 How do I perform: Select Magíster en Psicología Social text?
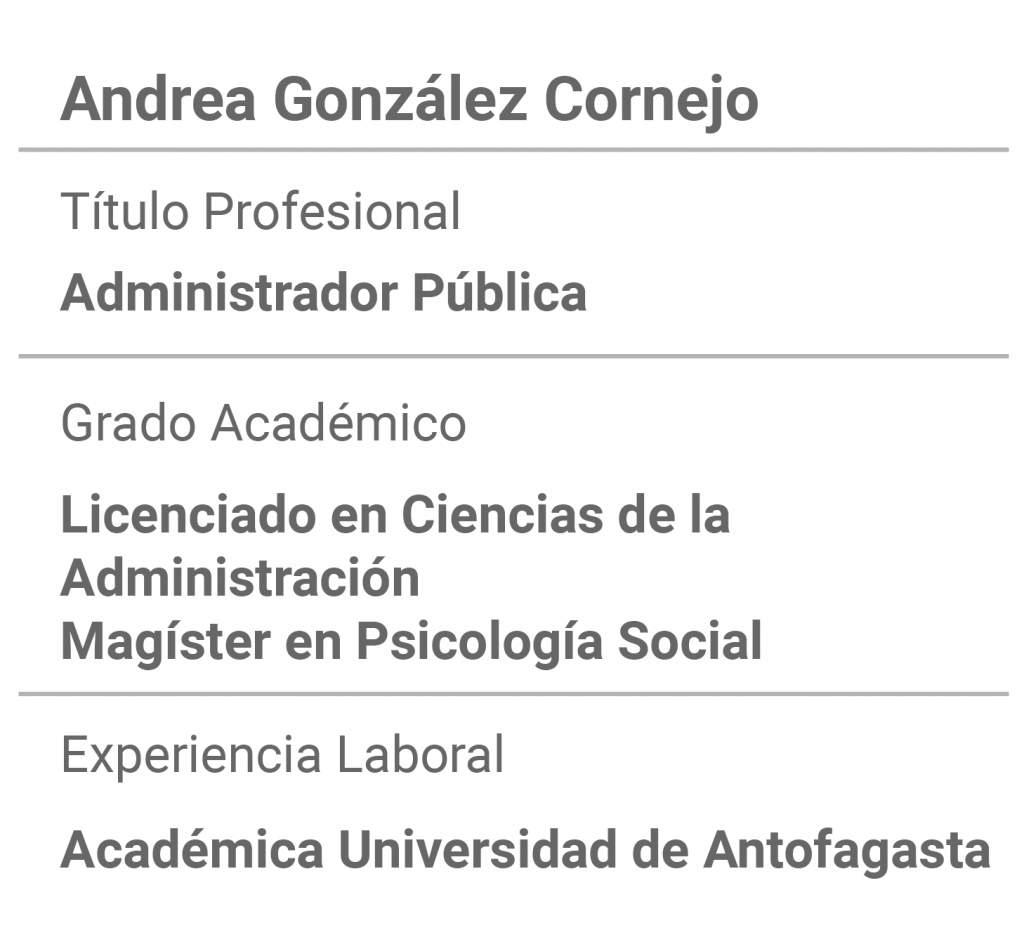[411, 642]
